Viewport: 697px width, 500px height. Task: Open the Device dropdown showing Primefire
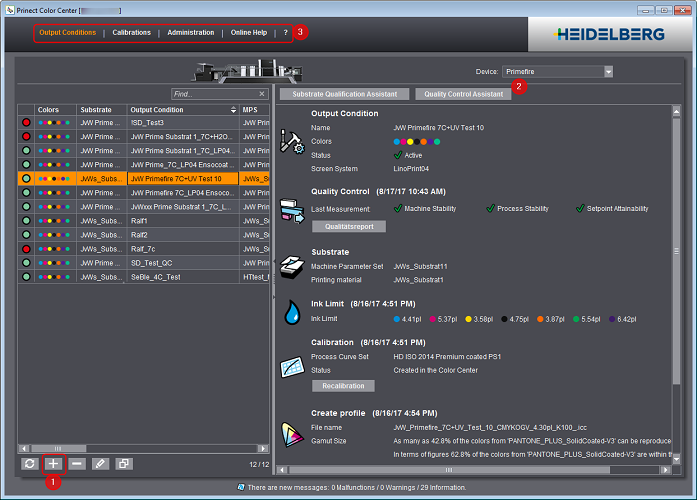coord(557,72)
